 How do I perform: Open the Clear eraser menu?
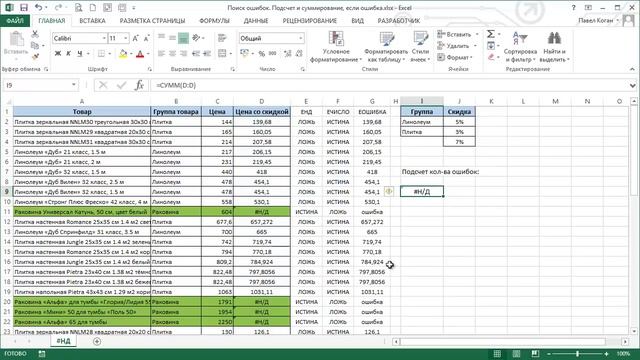pos(491,57)
